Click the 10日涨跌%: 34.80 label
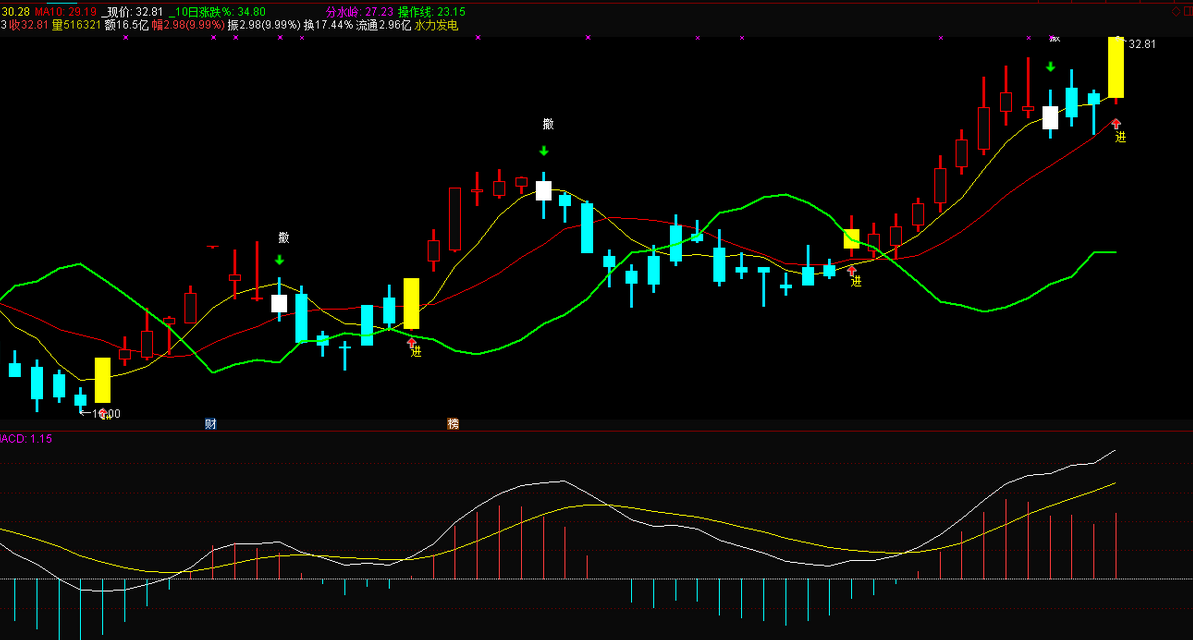This screenshot has height=640, width=1193. [217, 12]
